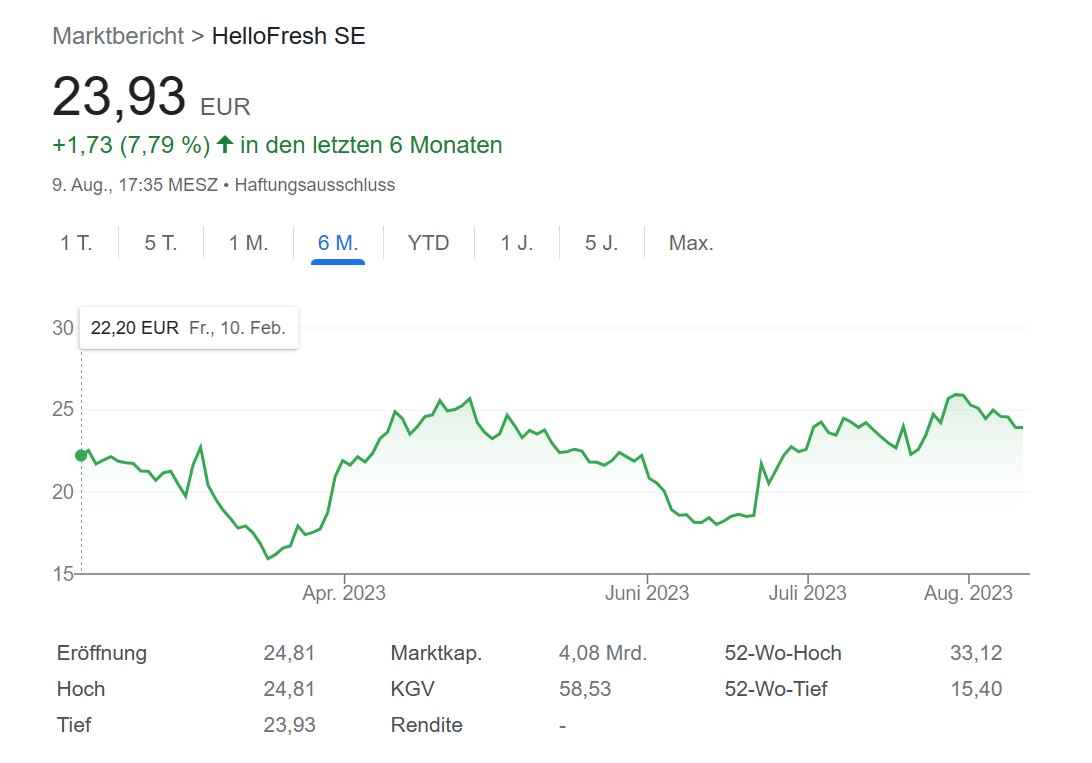Click the green upward trend arrow

[224, 144]
